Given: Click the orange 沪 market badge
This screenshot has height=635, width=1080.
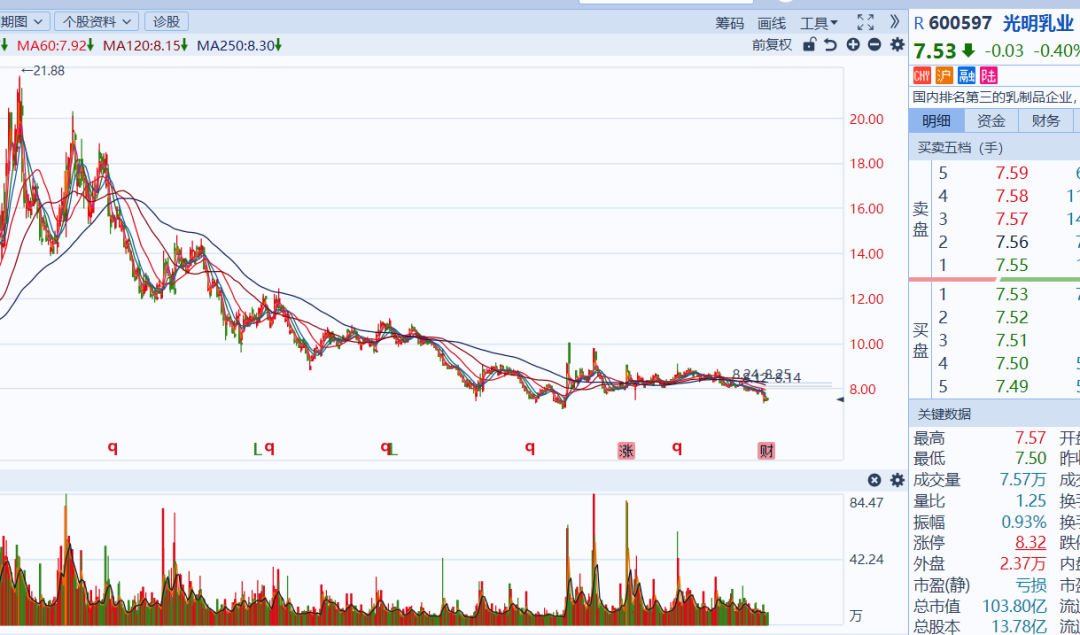Looking at the screenshot, I should 944,75.
